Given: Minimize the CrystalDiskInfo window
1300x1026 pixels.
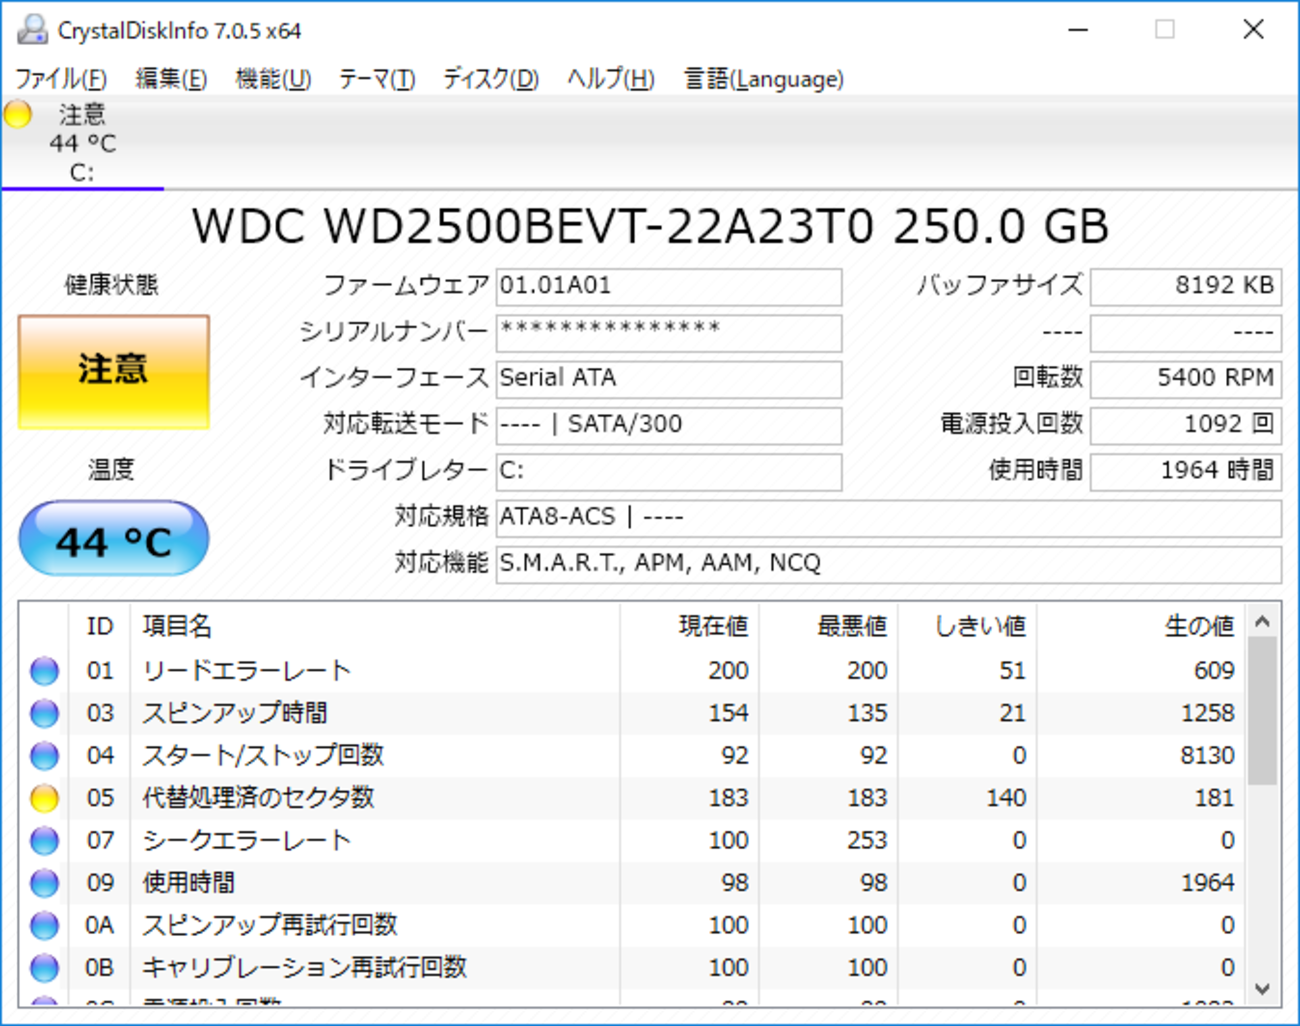Looking at the screenshot, I should point(1078,30).
